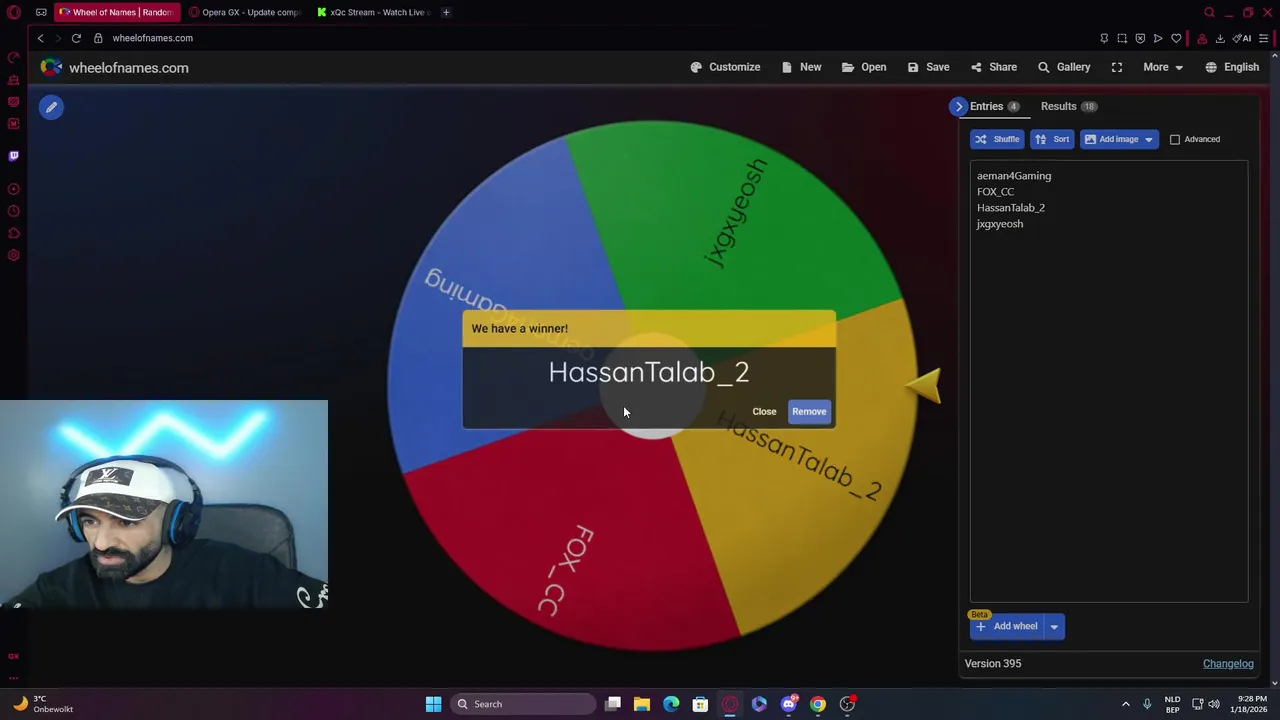
Task: Open Microsoft Edge from taskbar
Action: 671,704
